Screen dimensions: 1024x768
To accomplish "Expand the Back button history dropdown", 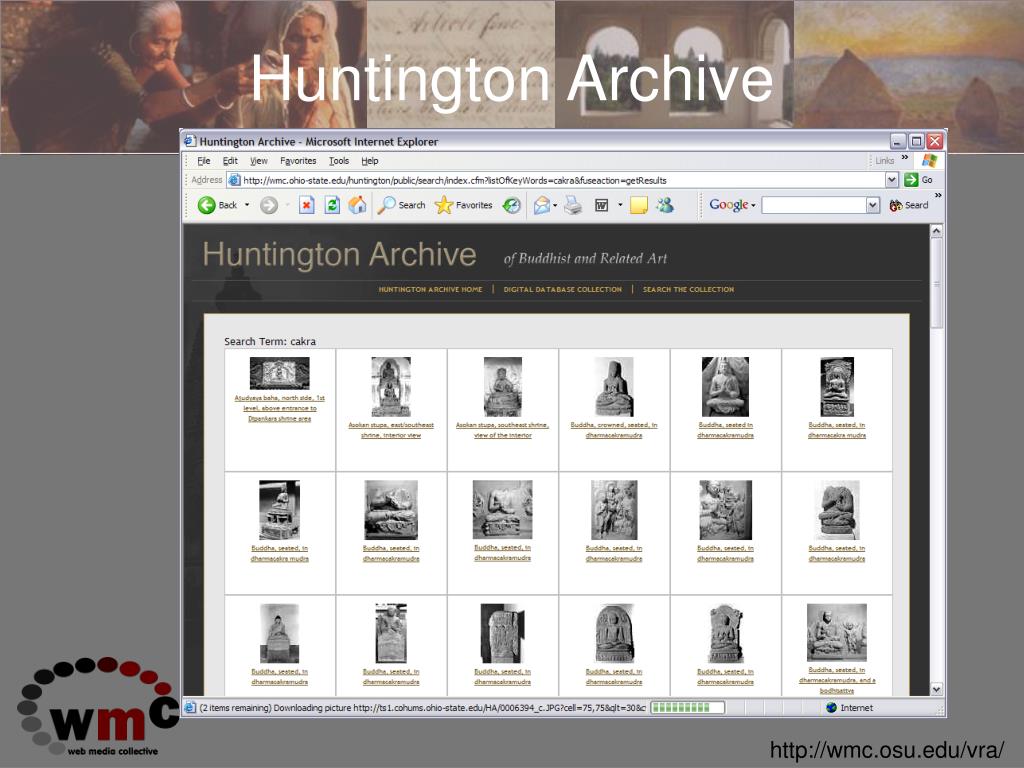I will (x=247, y=205).
